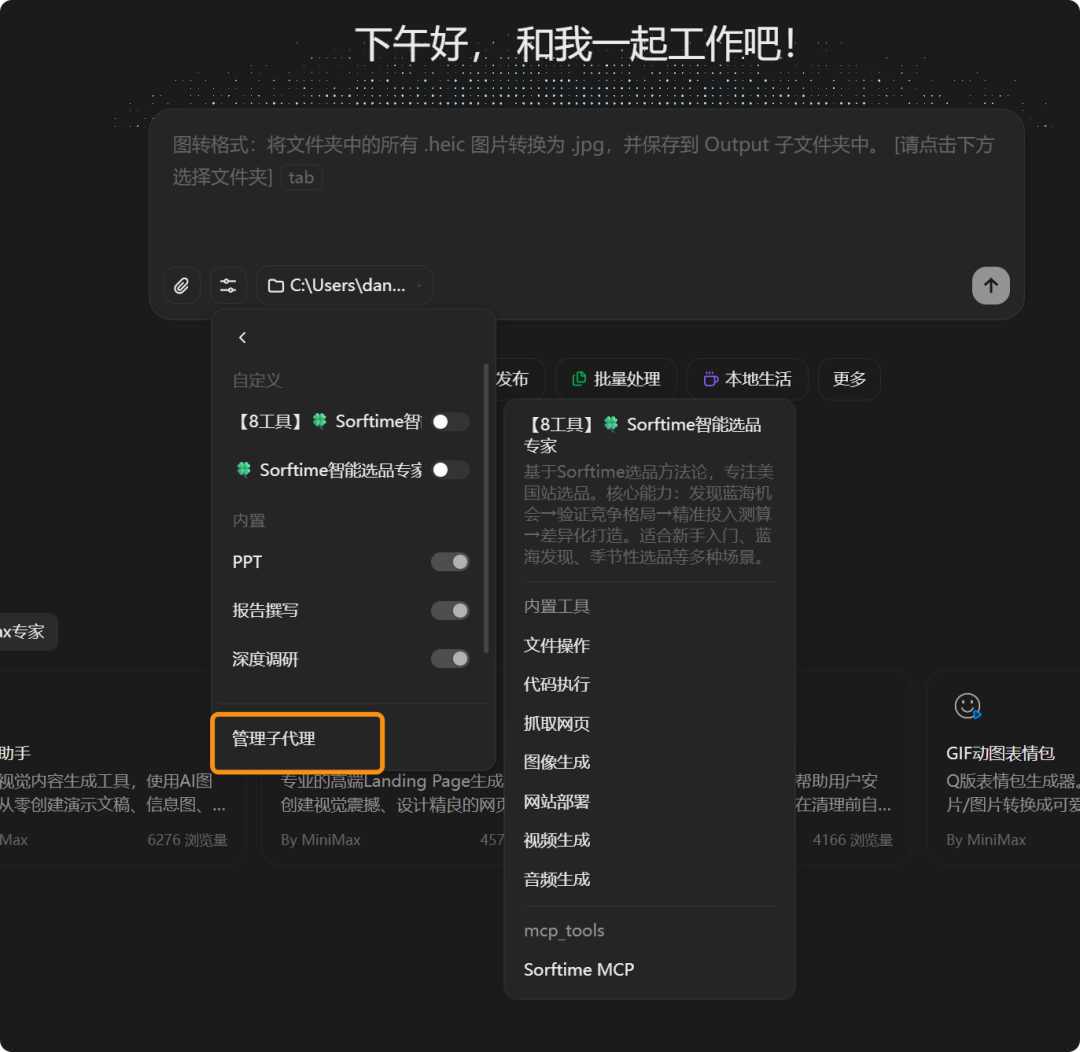Open the settings sliders icon beside attachment
The width and height of the screenshot is (1080, 1052).
(x=228, y=285)
